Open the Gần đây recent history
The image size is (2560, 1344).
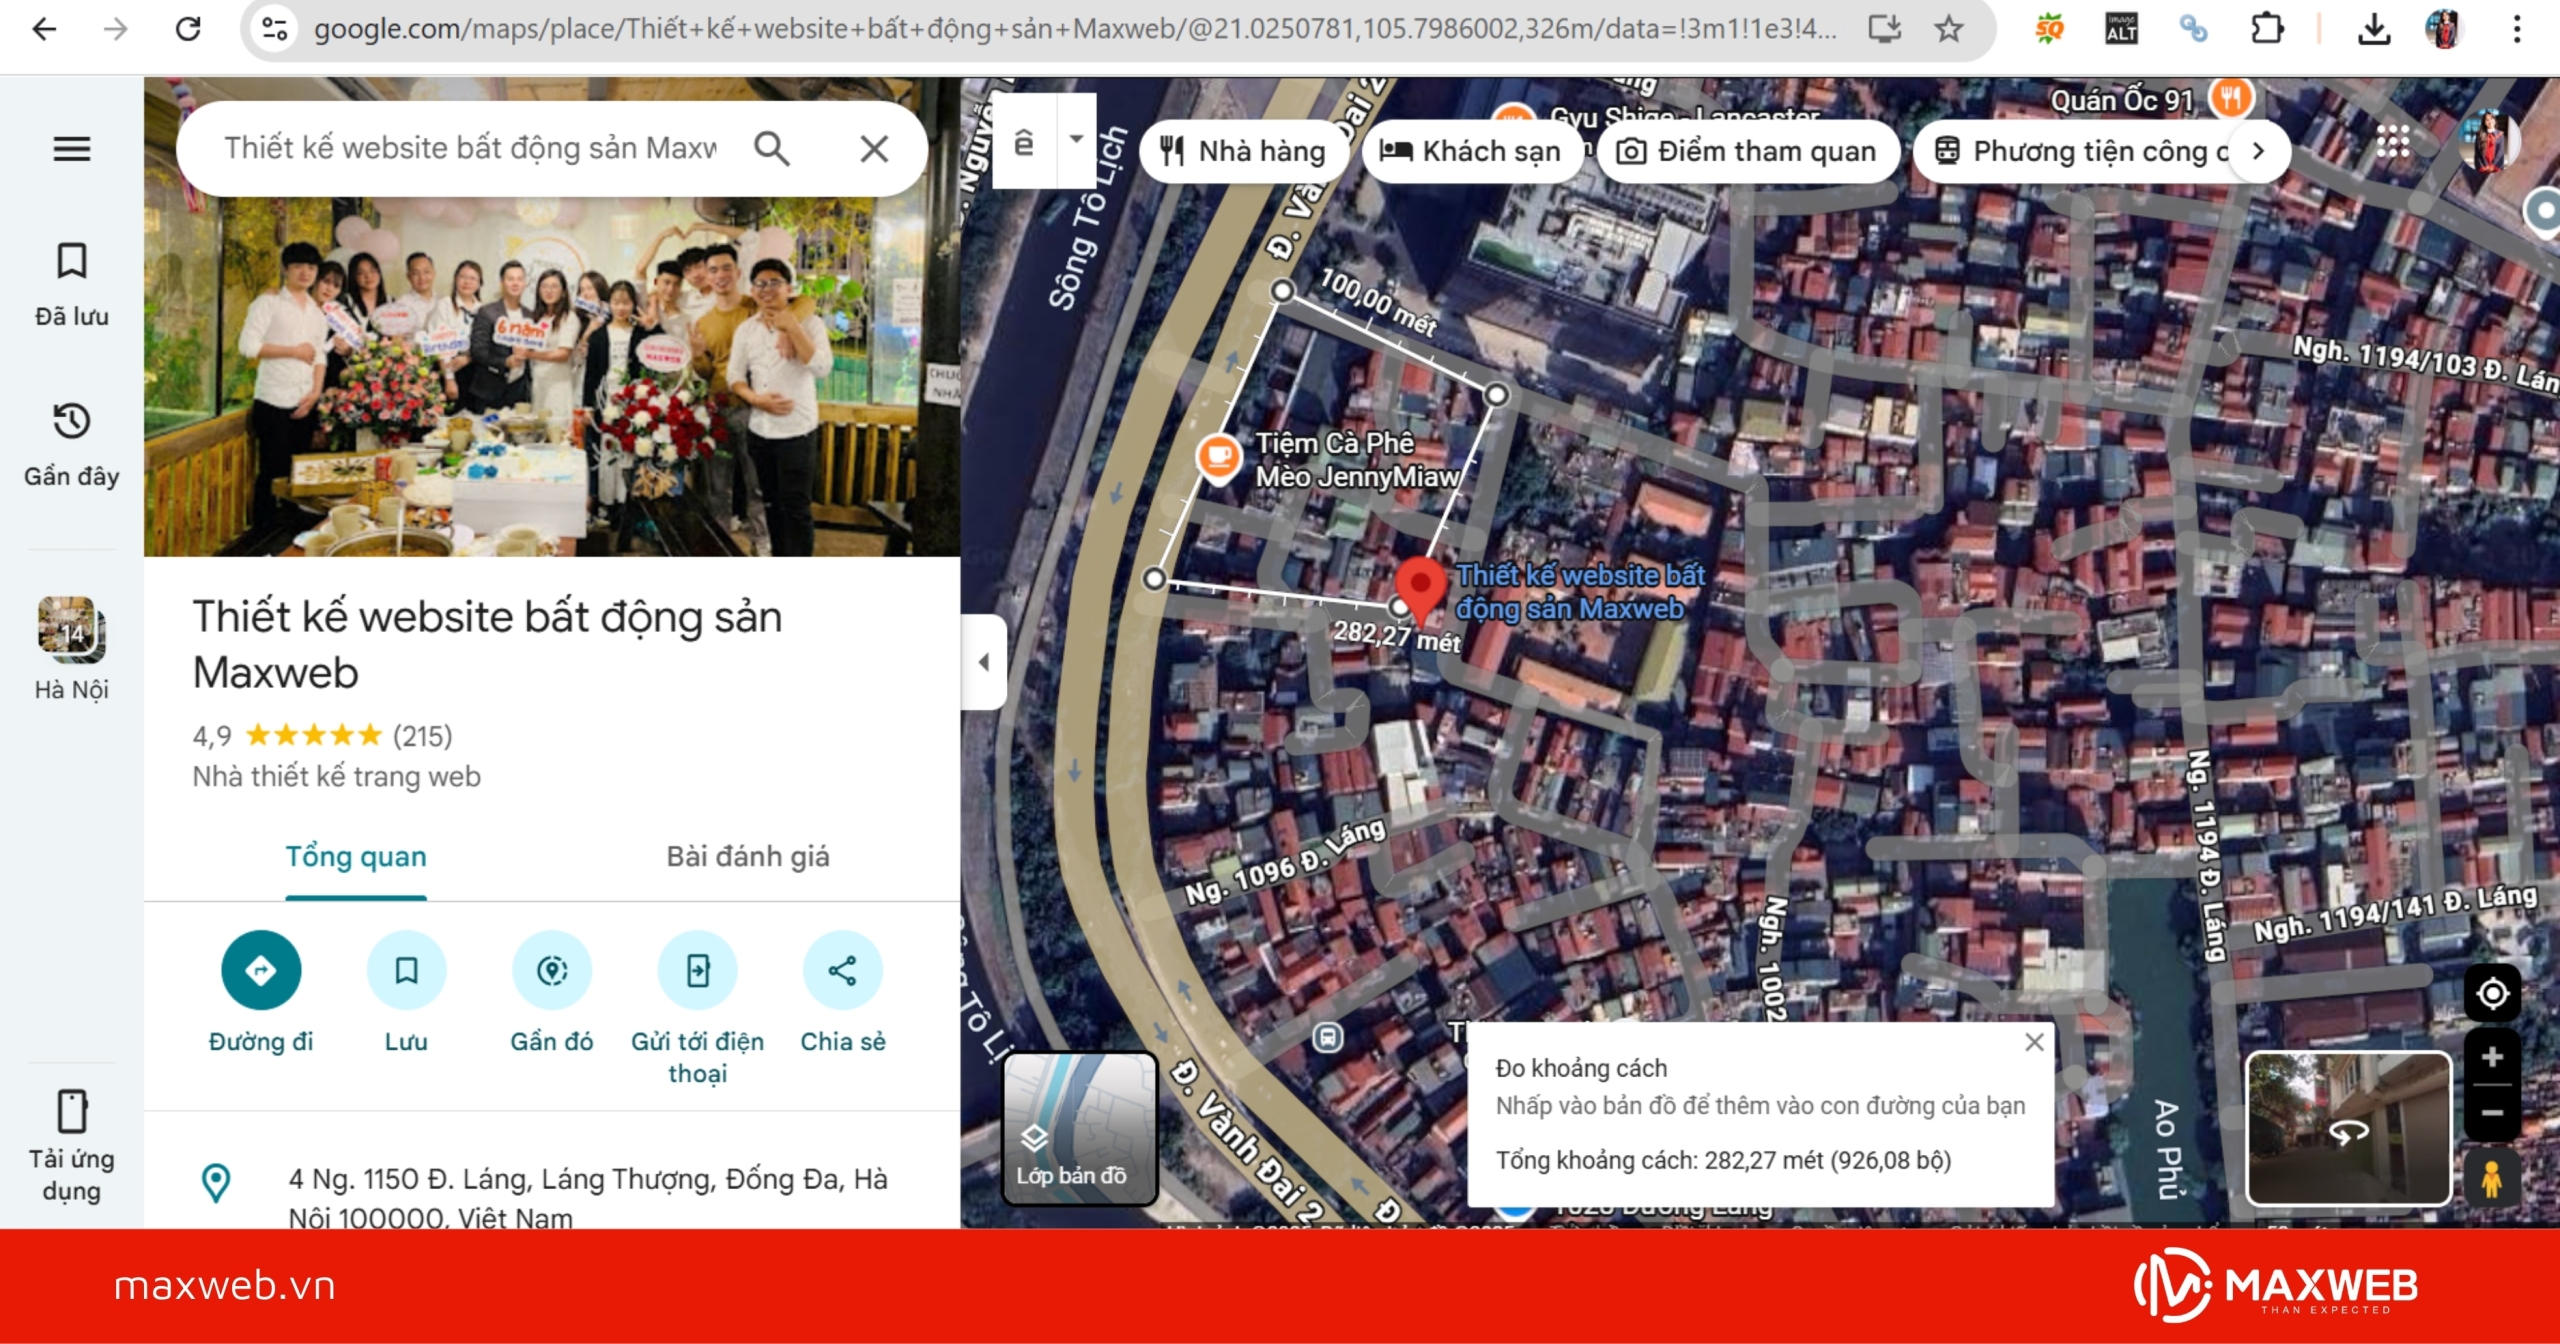click(x=72, y=445)
